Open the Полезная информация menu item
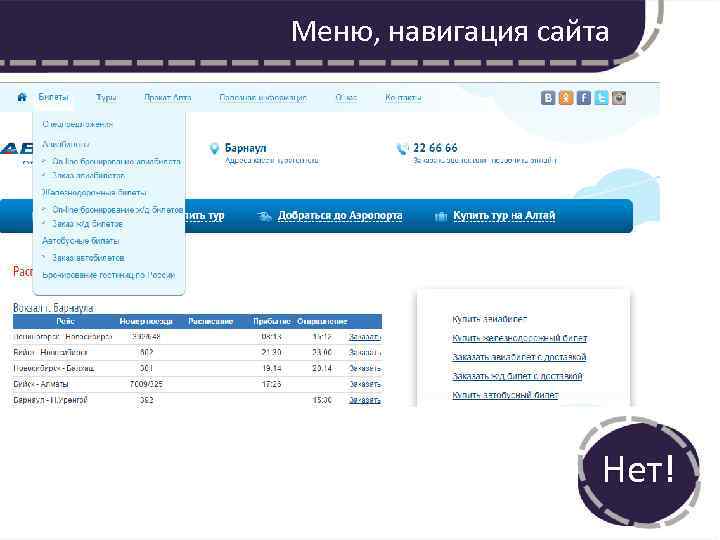The image size is (720, 540). (263, 97)
